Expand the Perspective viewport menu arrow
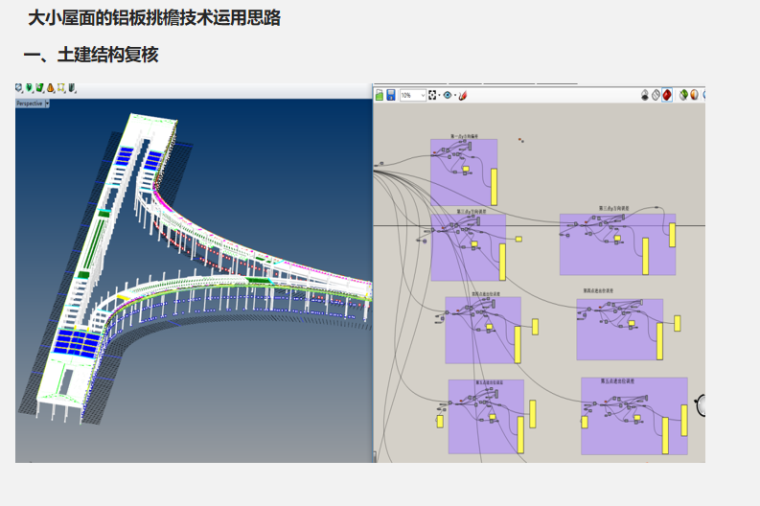Viewport: 760px width, 506px height. click(x=47, y=103)
